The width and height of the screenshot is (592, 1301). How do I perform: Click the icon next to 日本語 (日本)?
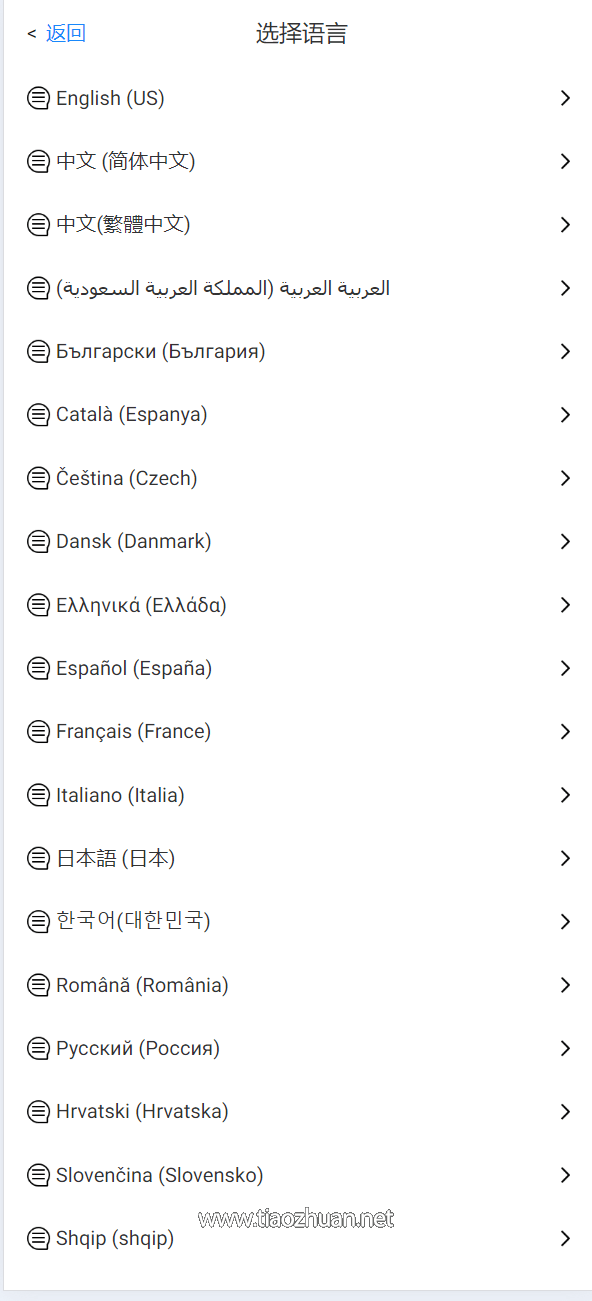pos(38,858)
